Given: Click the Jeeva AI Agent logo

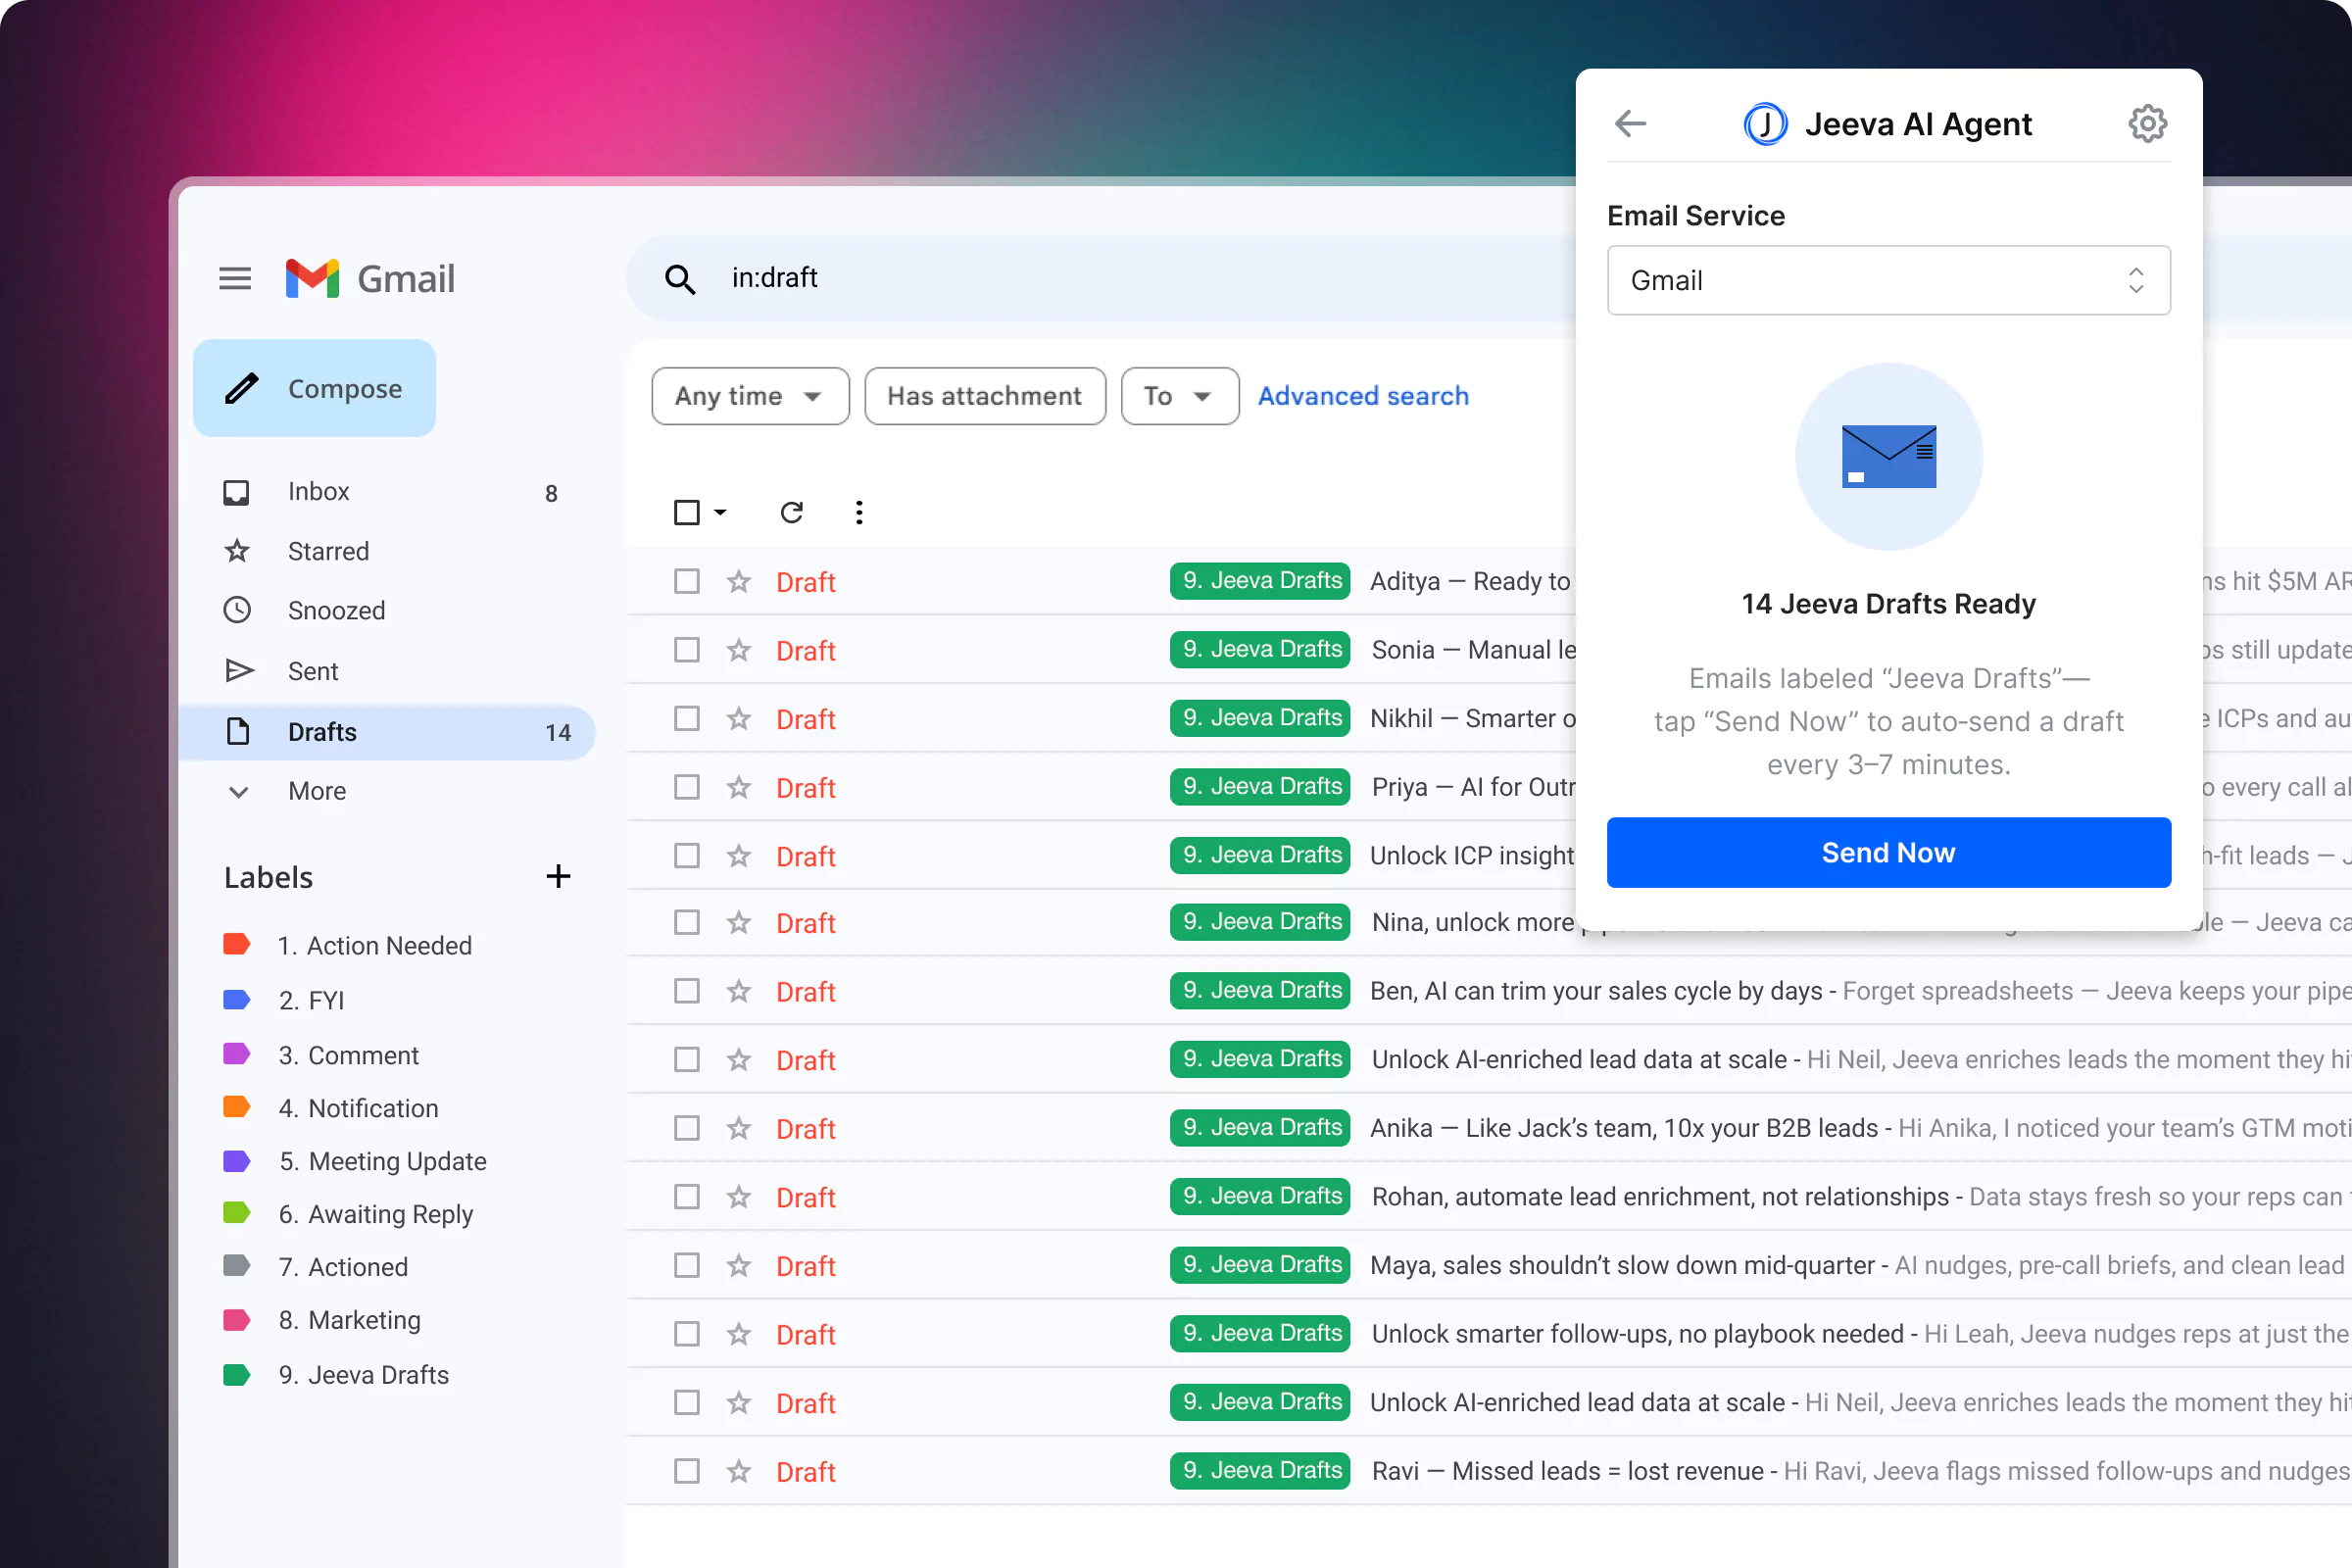Looking at the screenshot, I should pos(1765,123).
